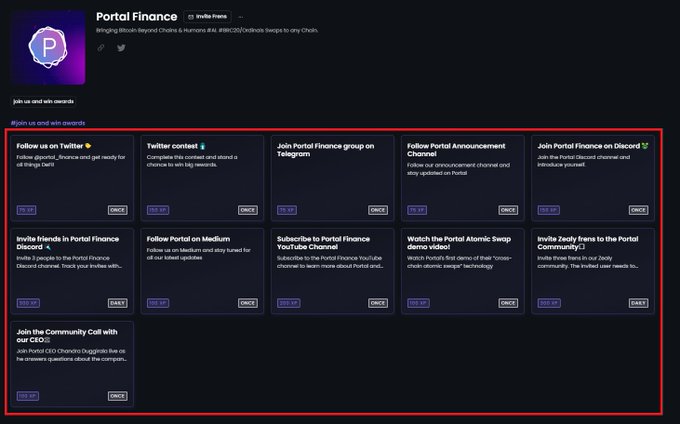This screenshot has width=680, height=424.
Task: Click the emoji beside Twitter contest title
Action: click(x=203, y=146)
